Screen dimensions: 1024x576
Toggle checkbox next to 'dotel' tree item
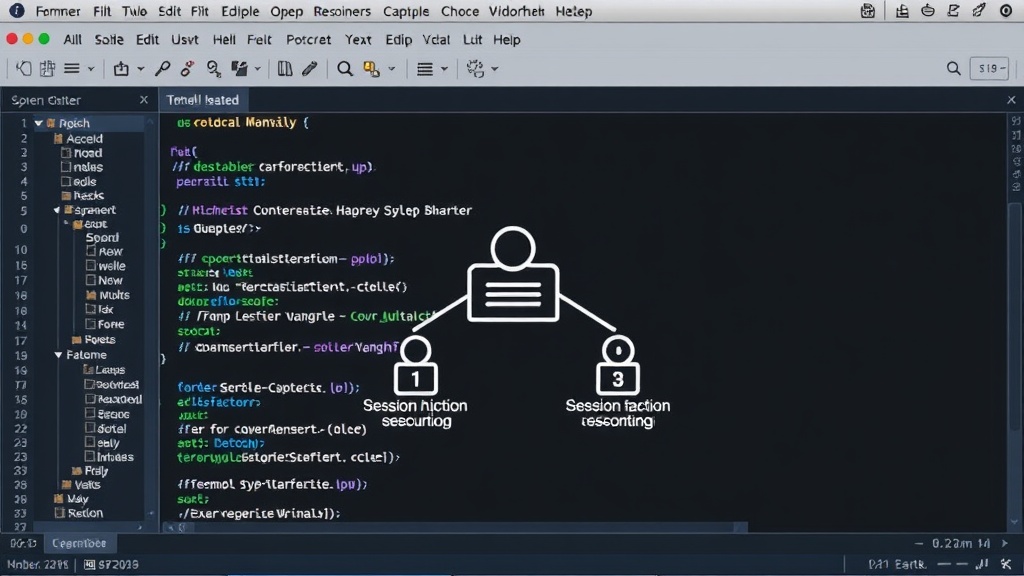tap(90, 428)
